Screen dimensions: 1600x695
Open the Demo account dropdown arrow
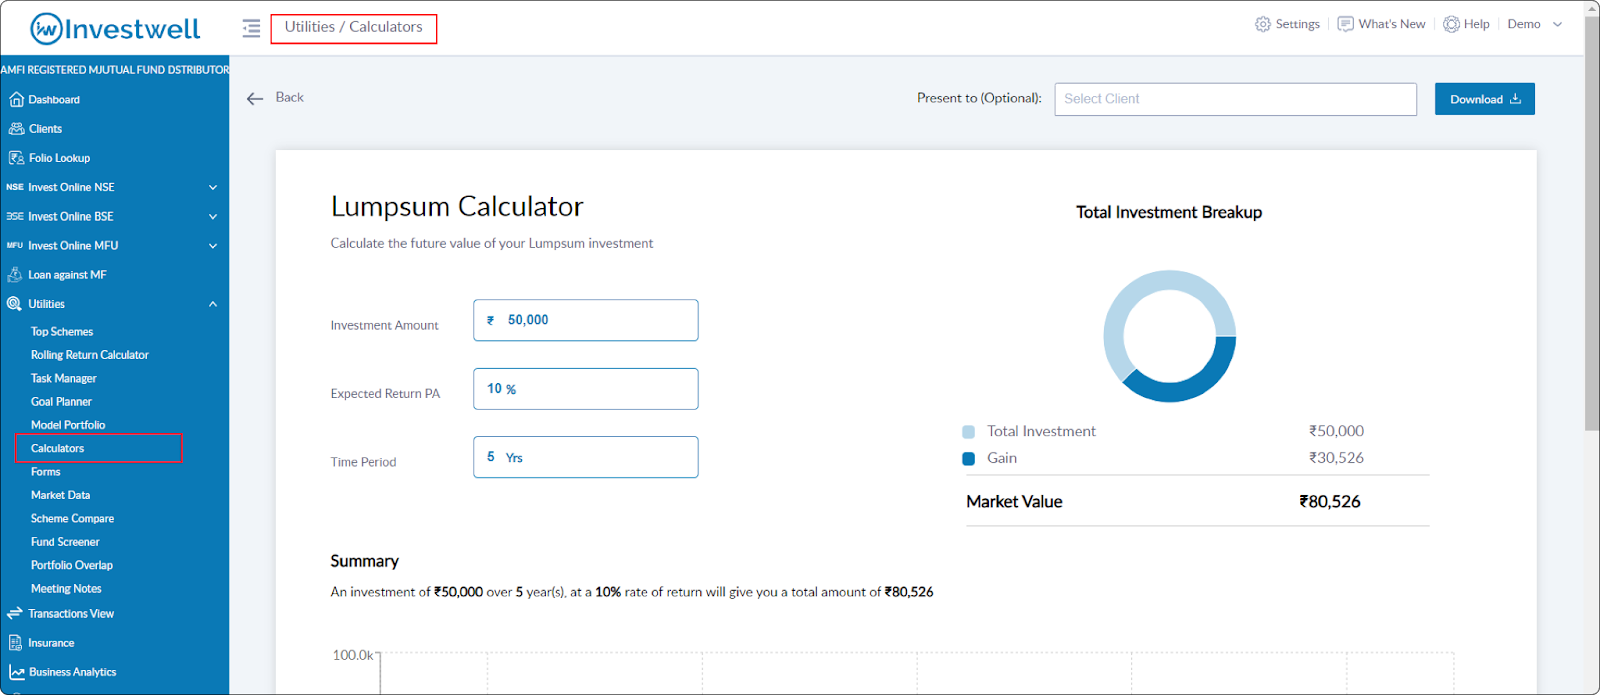(x=1557, y=24)
